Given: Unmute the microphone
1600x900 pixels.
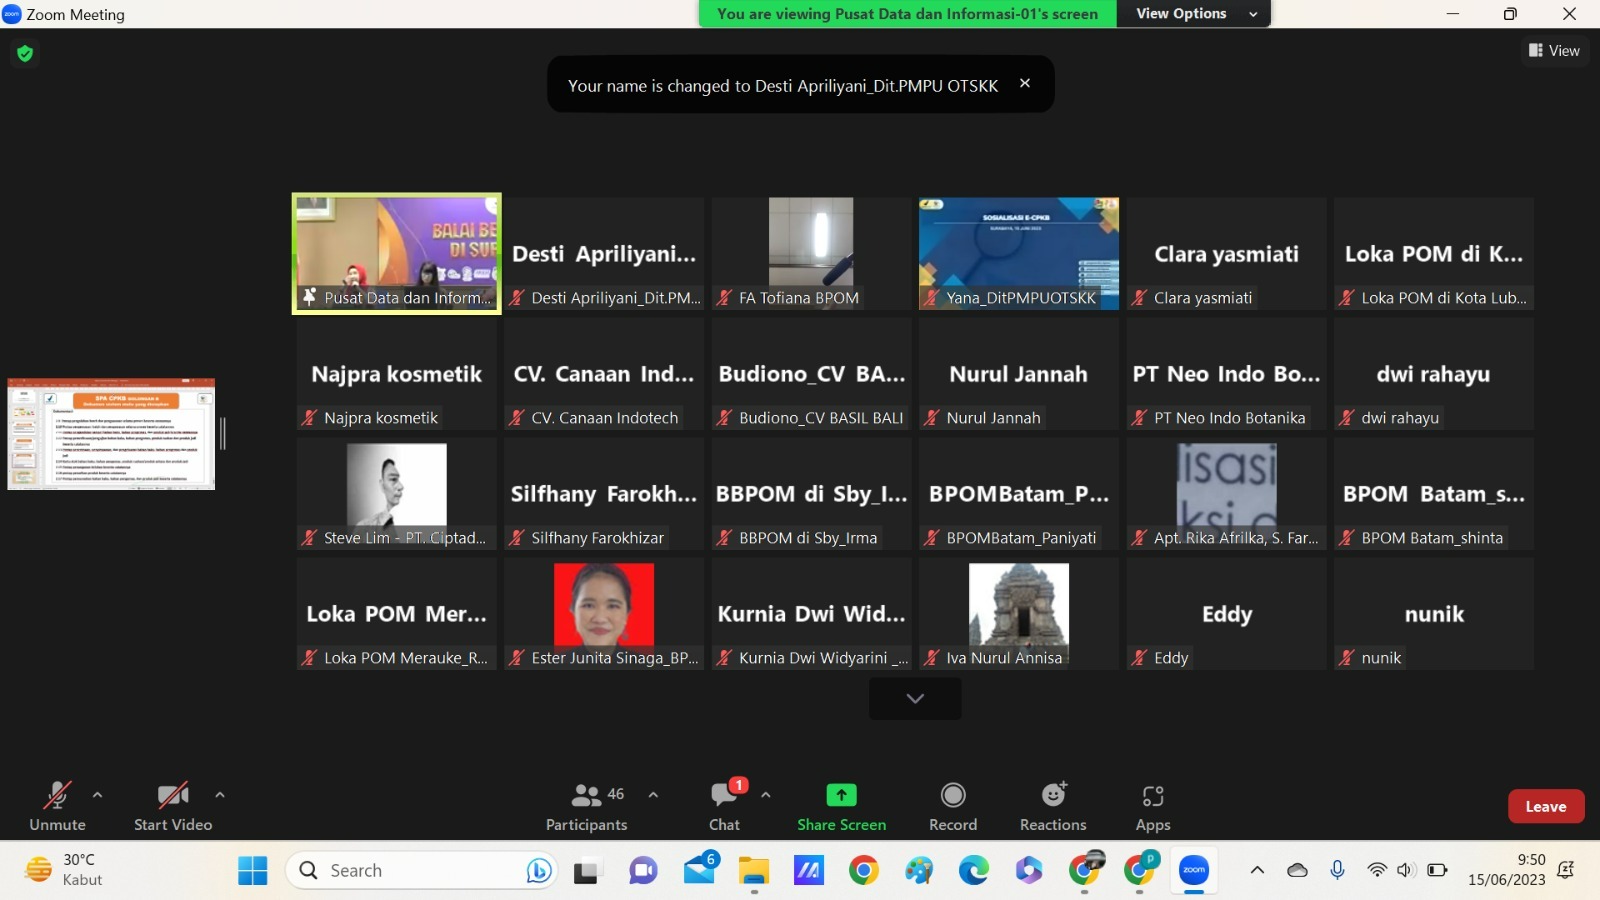Looking at the screenshot, I should click(57, 806).
